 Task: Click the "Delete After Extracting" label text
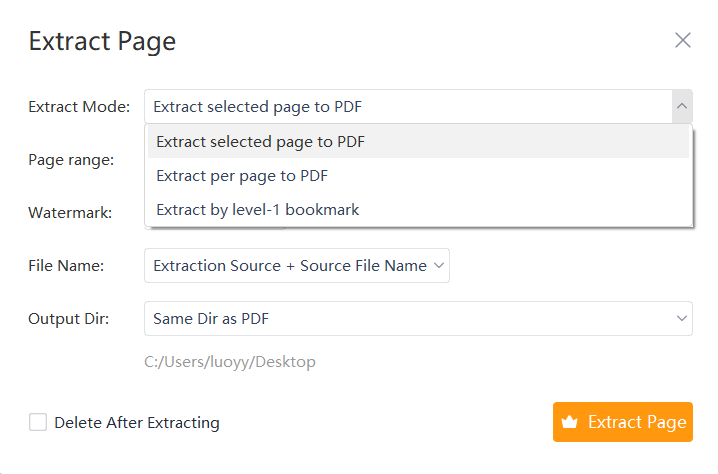tap(137, 423)
